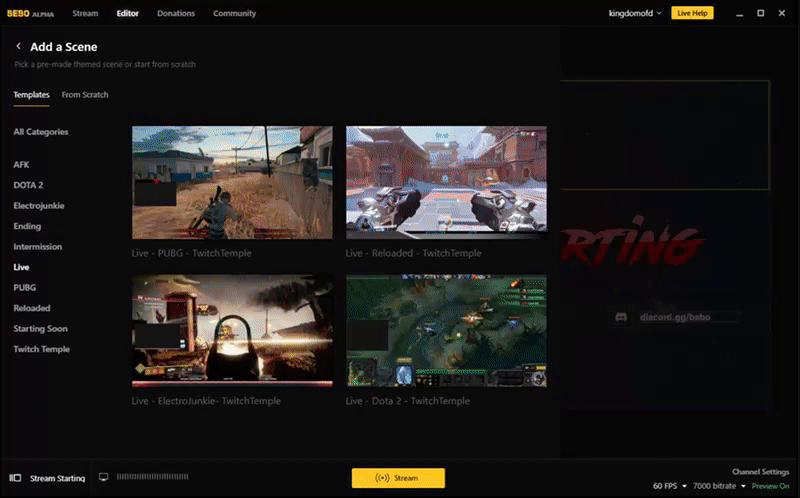Select the Electrojunkie category
Viewport: 800px width, 498px height.
click(39, 206)
